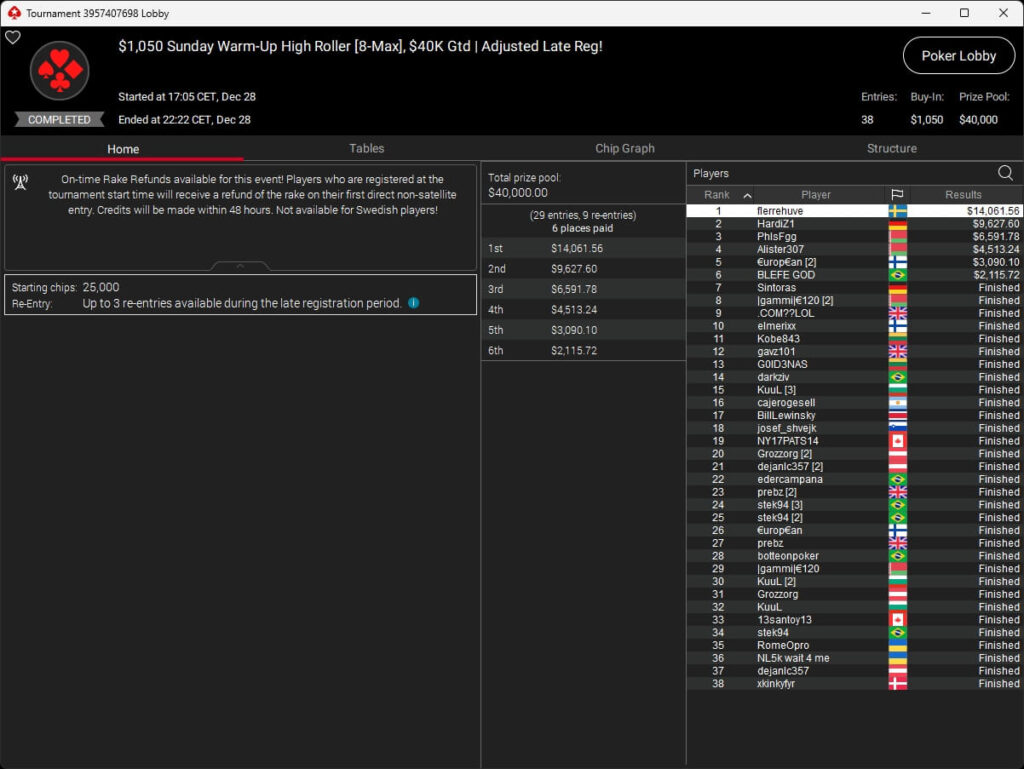Click the flag column header icon
Viewport: 1024px width, 769px height.
[897, 195]
